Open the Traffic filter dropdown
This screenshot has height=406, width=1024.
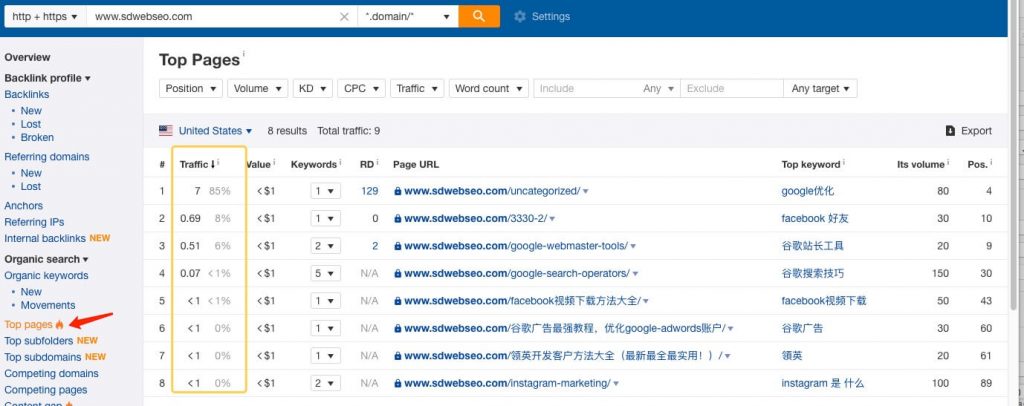(x=417, y=88)
